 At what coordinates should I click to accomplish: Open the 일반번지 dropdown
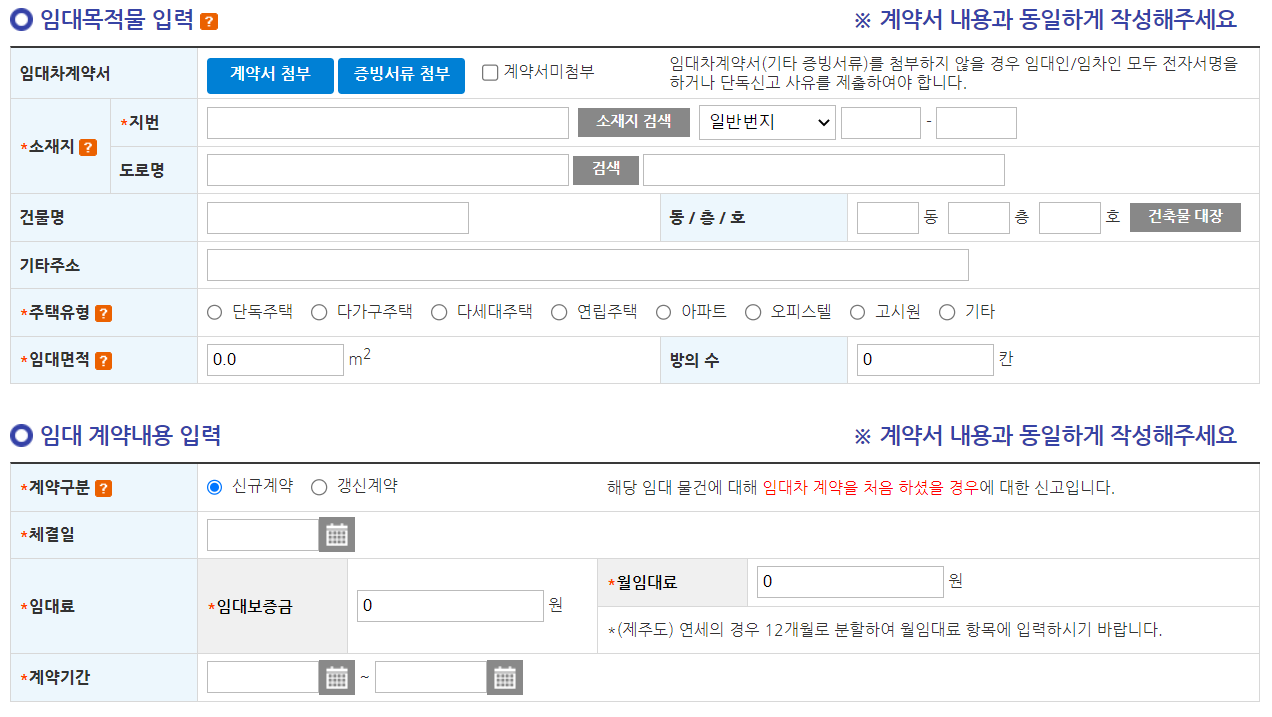click(766, 122)
